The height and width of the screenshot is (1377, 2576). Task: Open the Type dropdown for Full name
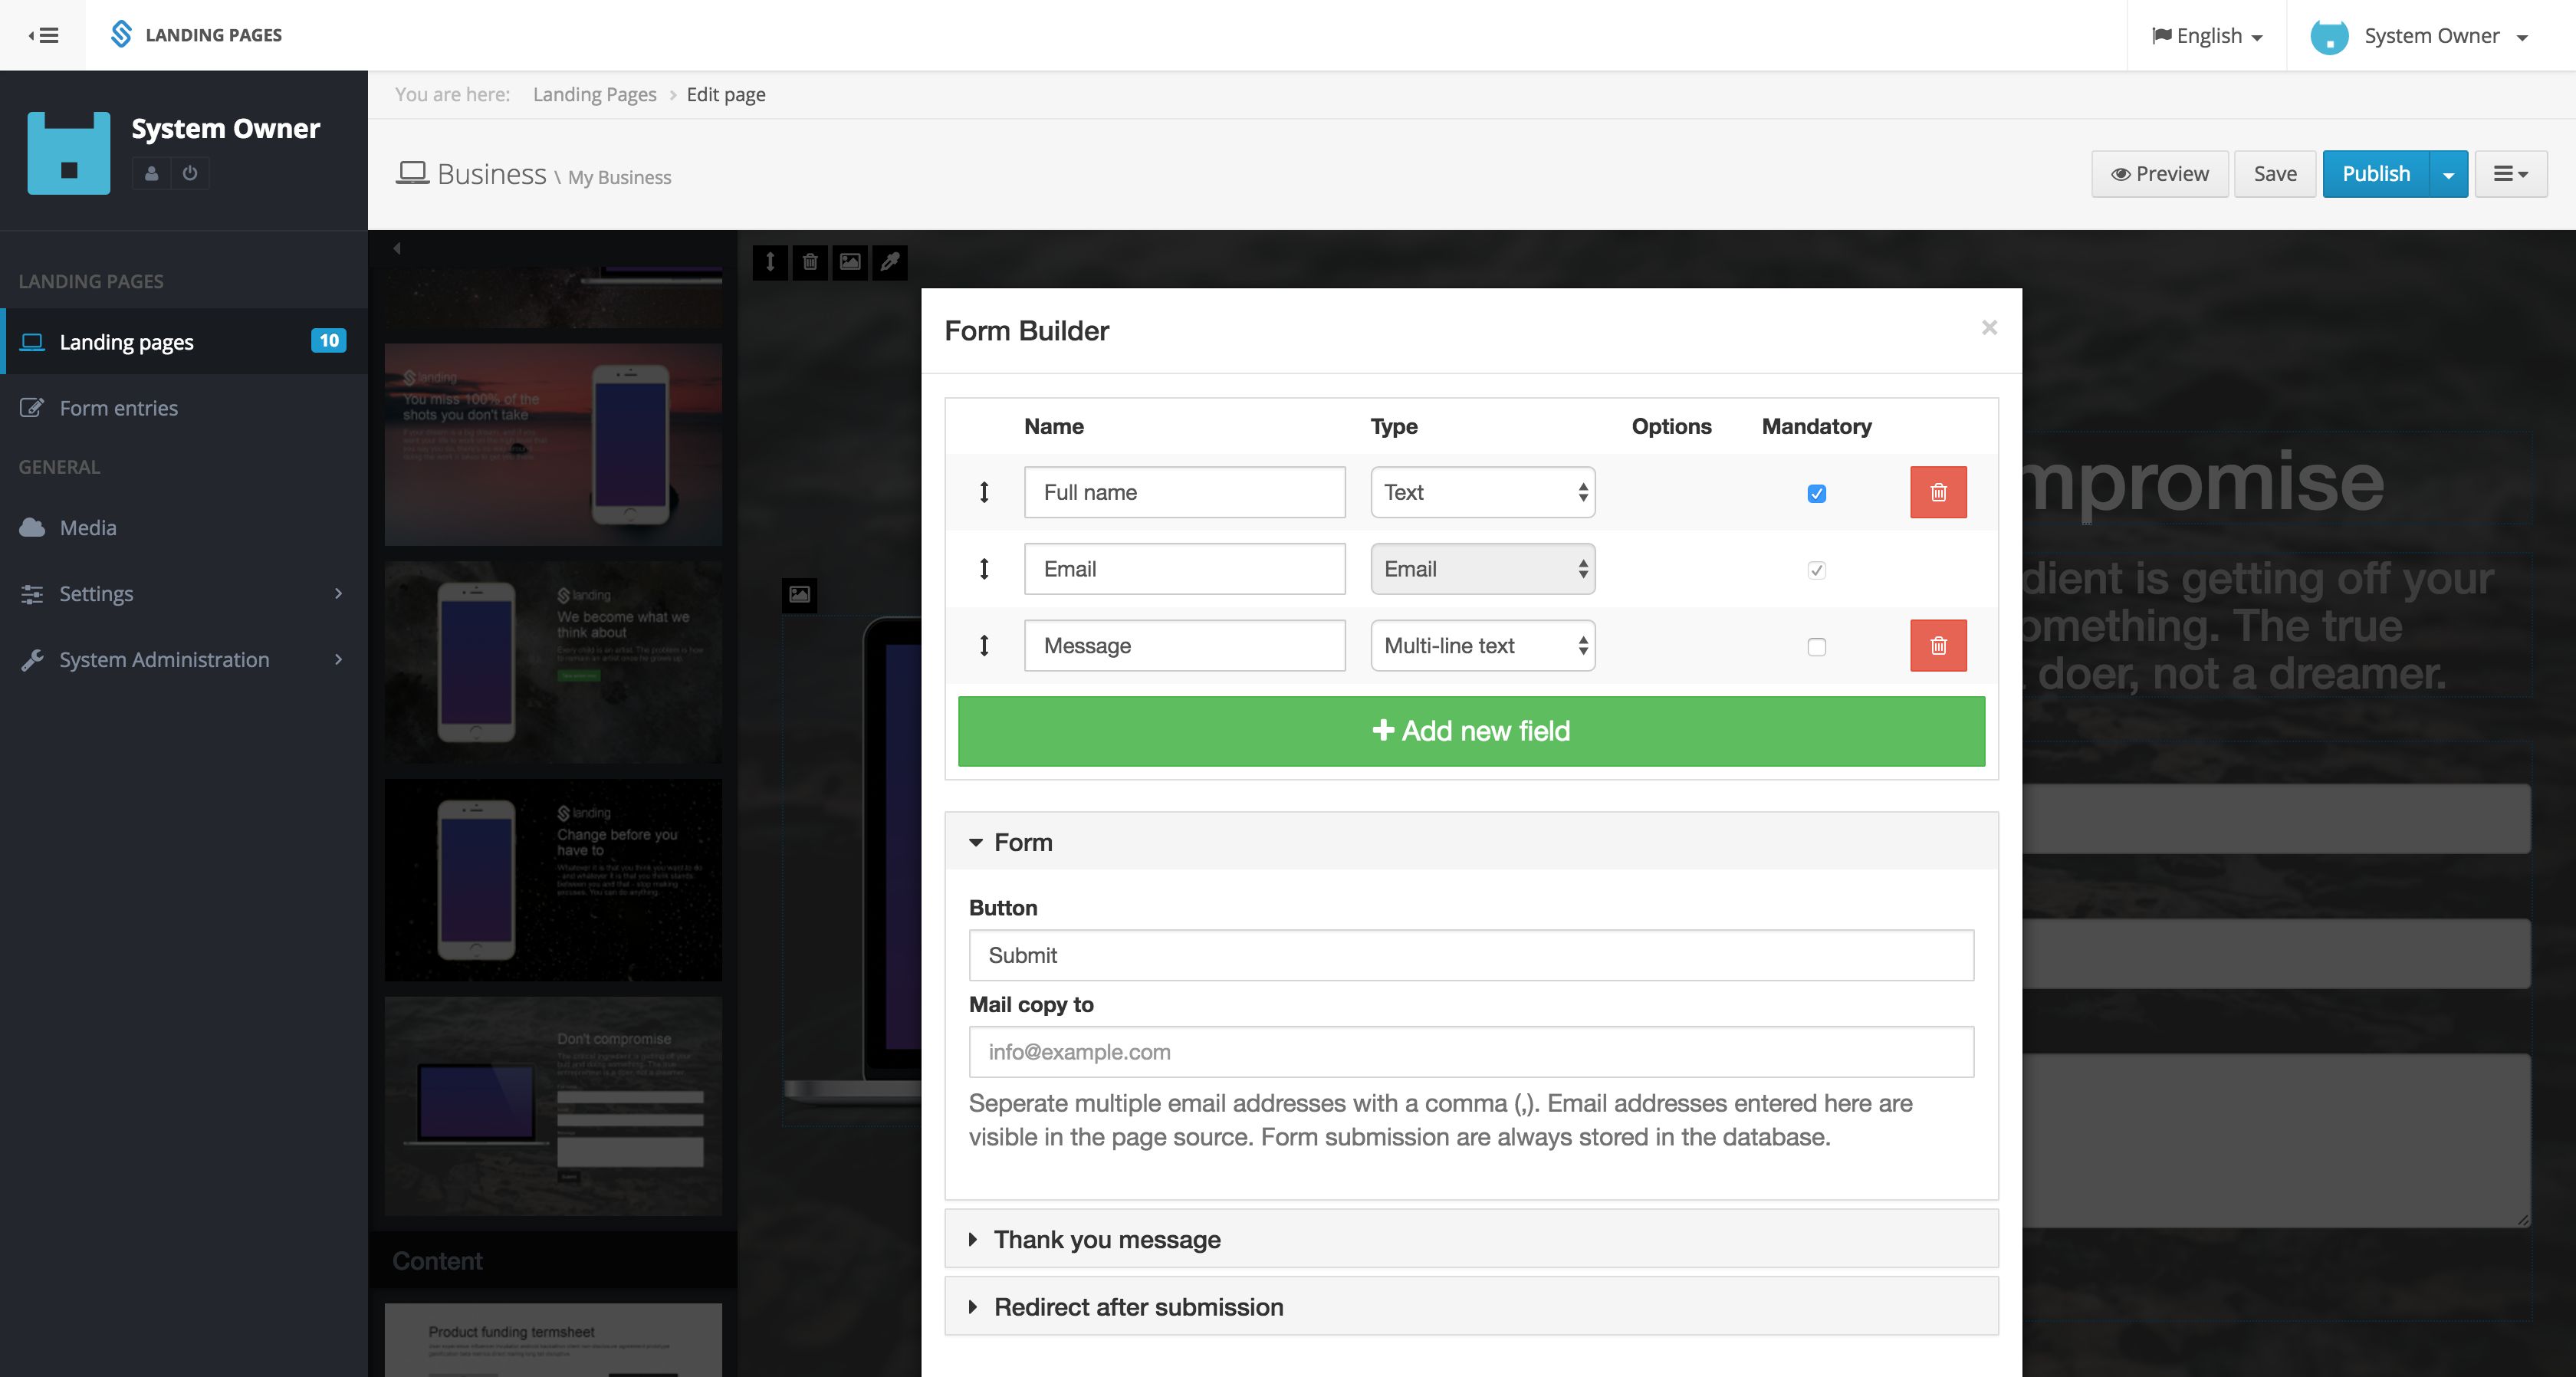(1482, 492)
